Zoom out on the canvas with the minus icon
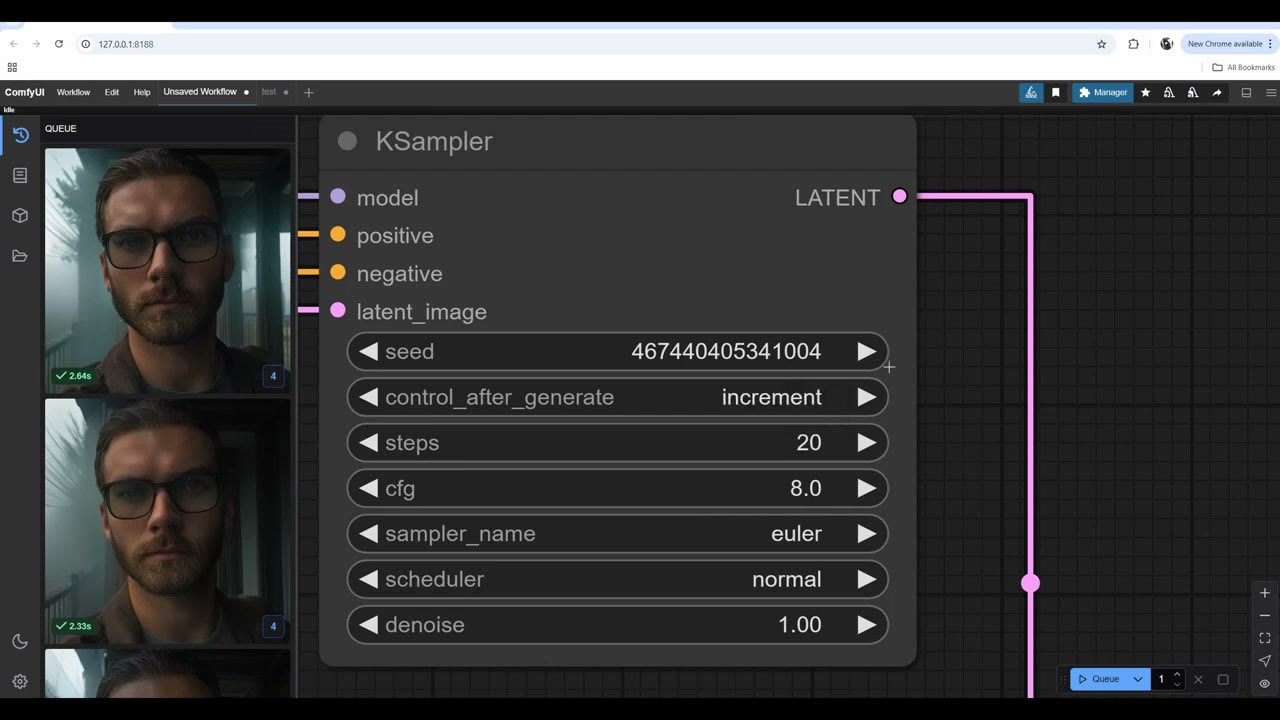This screenshot has height=720, width=1280. click(1265, 616)
